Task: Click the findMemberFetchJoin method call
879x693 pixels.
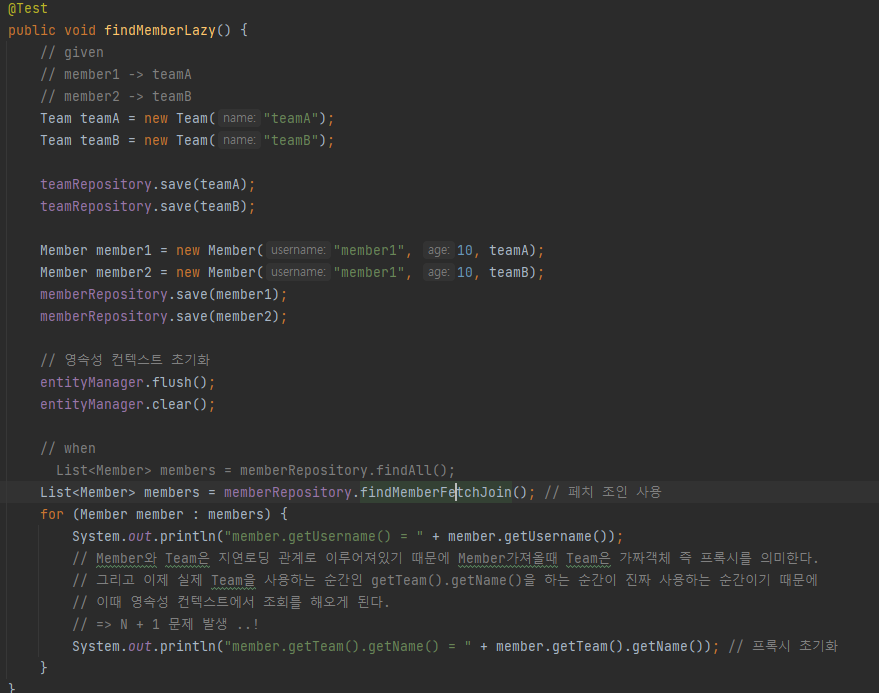Action: (x=436, y=492)
